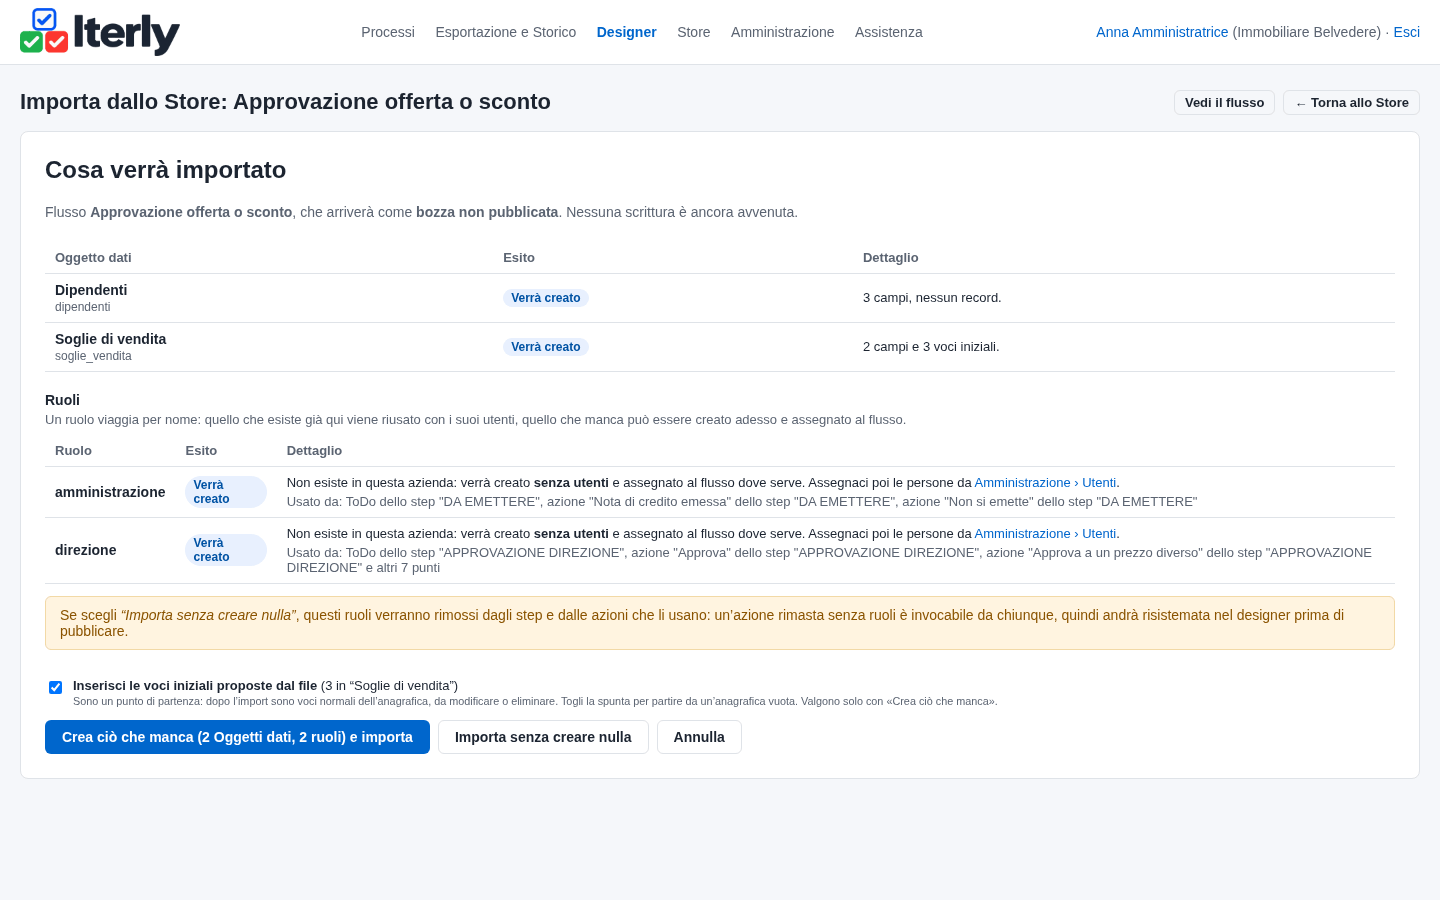Click the Verrà creato badge for Soglie di vendita
The image size is (1440, 900).
[546, 347]
